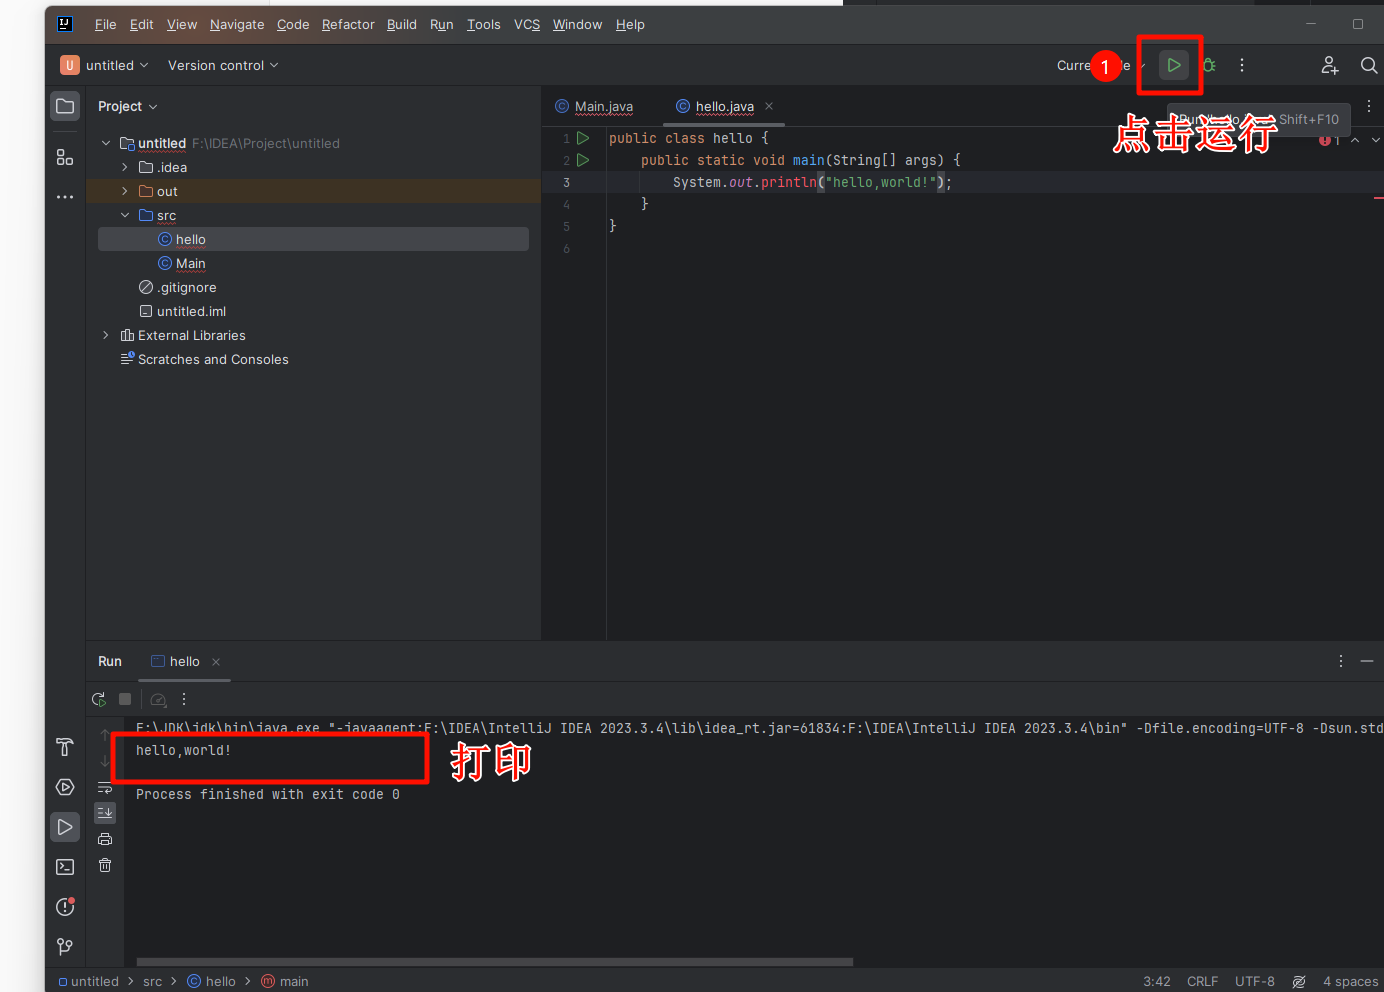The width and height of the screenshot is (1384, 992).
Task: Close the hello.java editor tab
Action: click(769, 106)
